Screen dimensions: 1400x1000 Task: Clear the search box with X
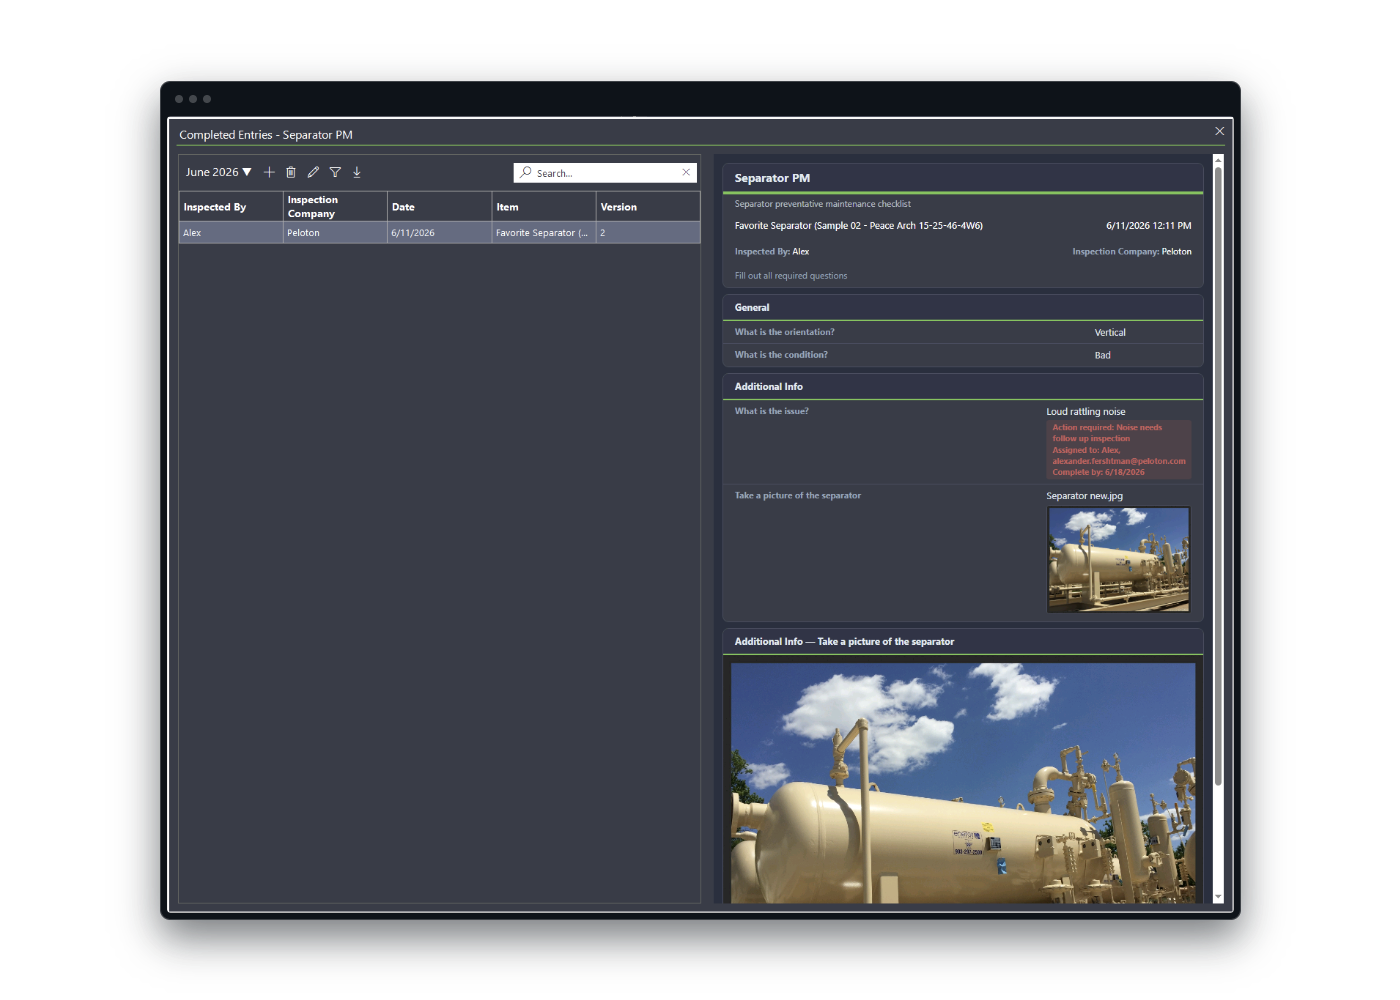[x=686, y=172]
